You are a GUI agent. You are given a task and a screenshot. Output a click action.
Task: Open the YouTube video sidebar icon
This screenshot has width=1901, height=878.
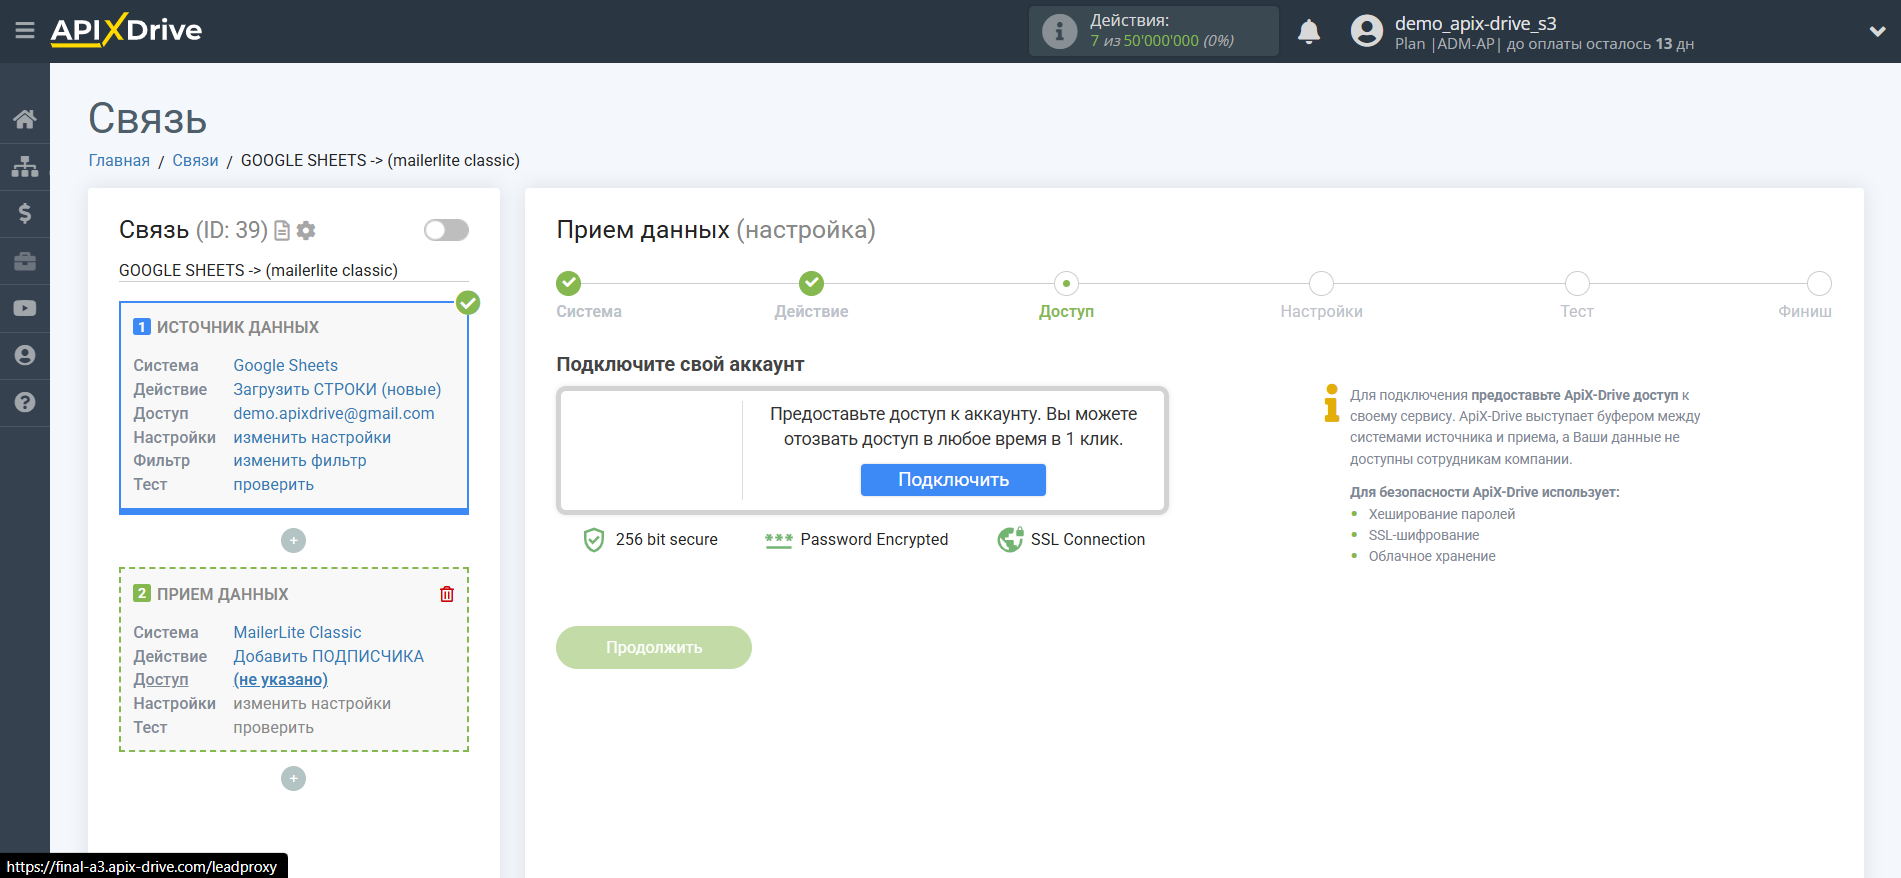tap(25, 308)
